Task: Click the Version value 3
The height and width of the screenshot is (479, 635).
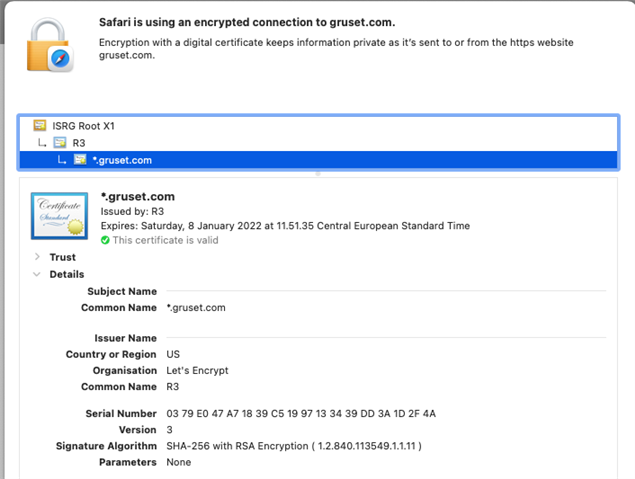Action: coord(169,430)
